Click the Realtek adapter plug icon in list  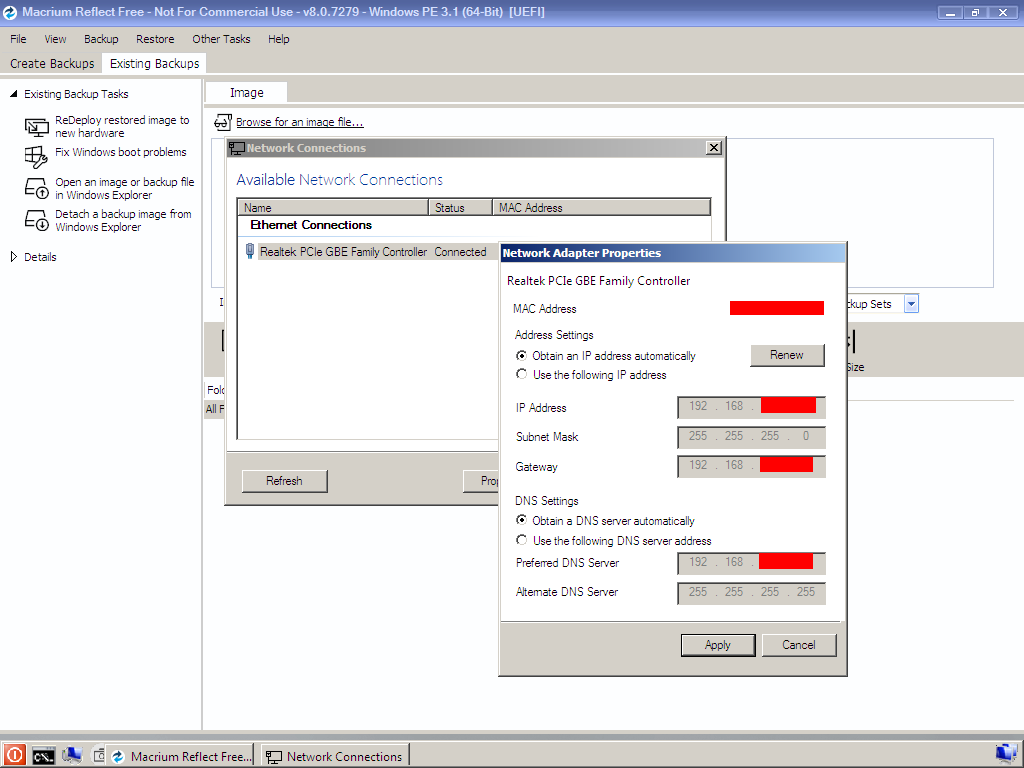(x=249, y=251)
